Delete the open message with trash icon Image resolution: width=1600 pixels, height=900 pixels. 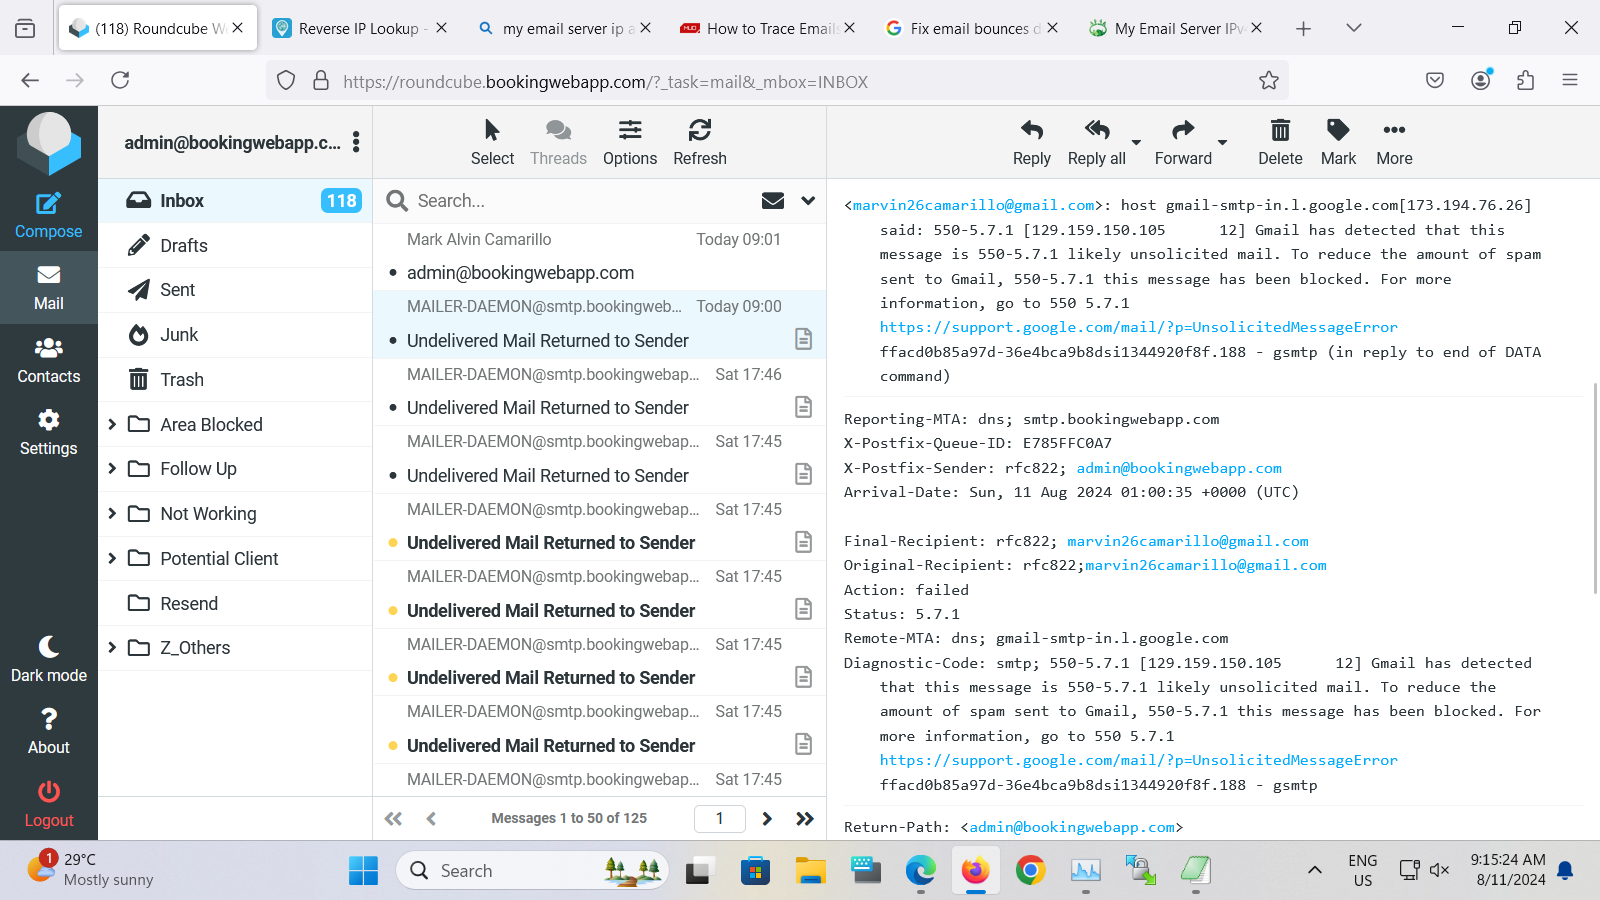click(x=1279, y=131)
